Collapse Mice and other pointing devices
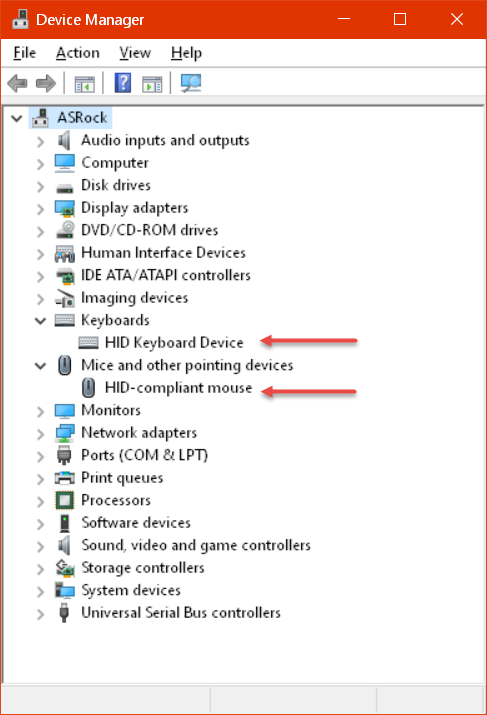The image size is (487, 715). (41, 366)
